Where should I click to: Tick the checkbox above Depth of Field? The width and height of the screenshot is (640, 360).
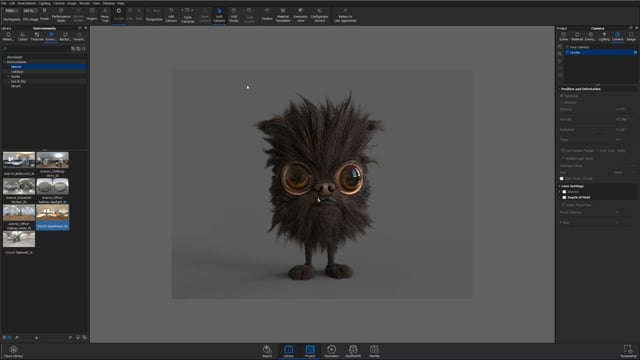point(564,192)
